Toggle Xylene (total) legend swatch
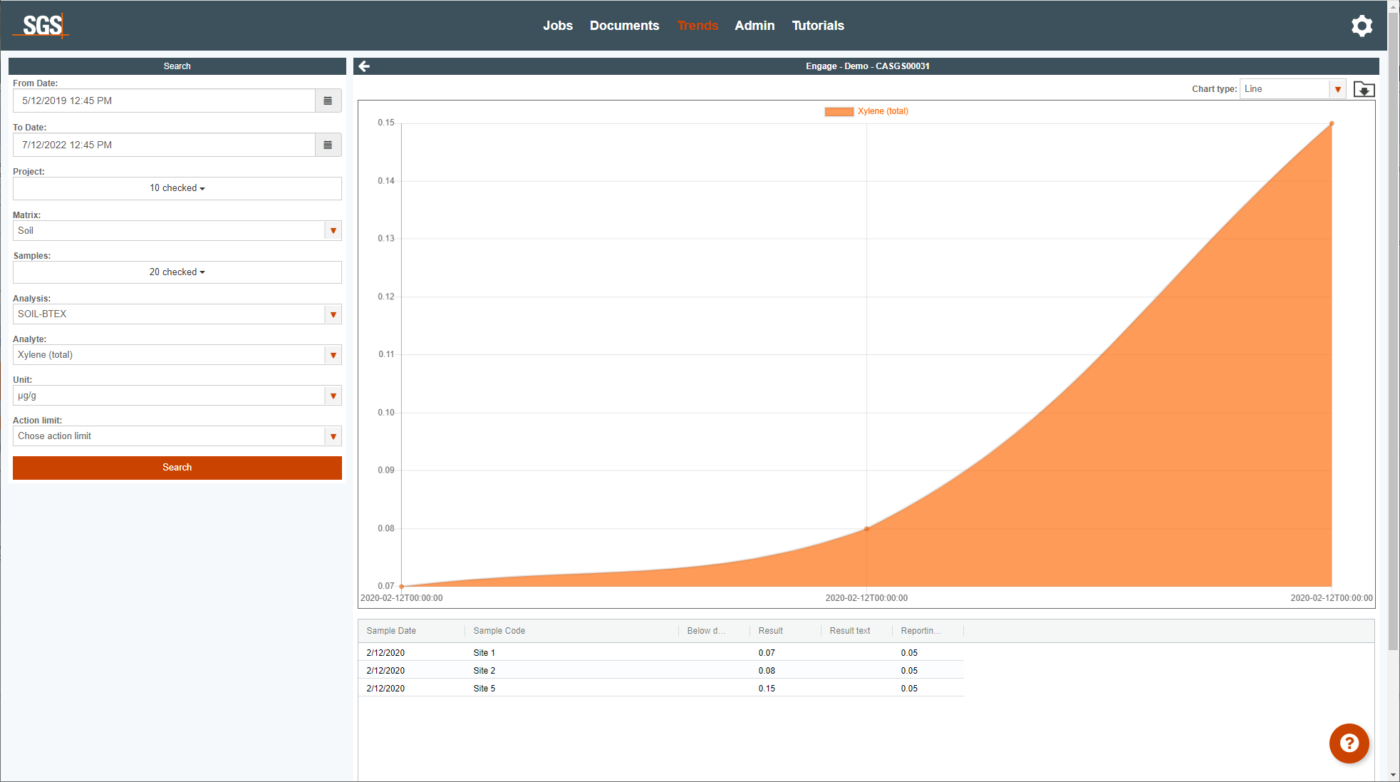 838,111
